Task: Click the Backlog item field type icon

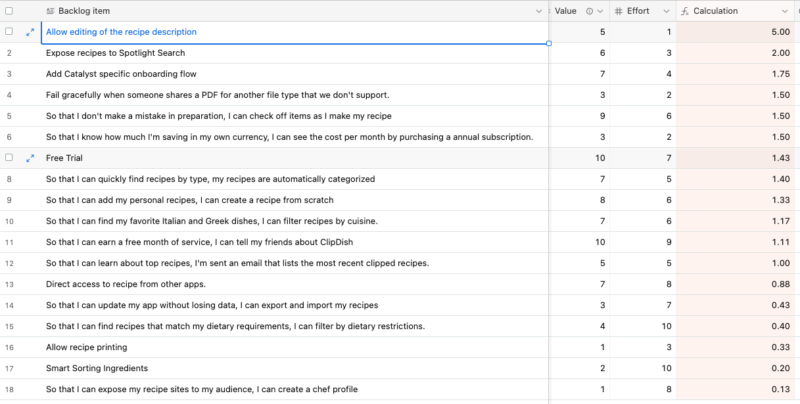Action: coord(50,11)
